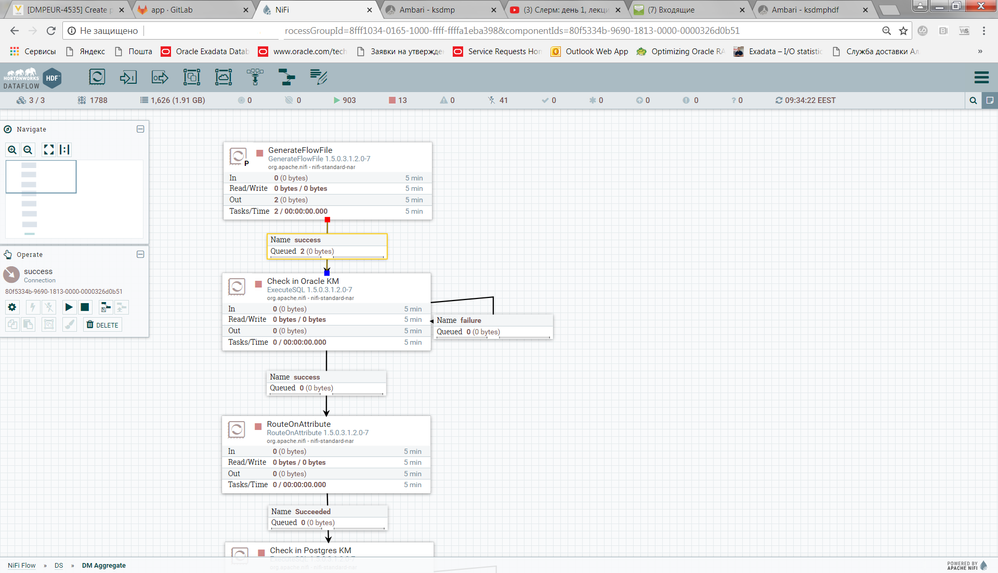Click the Enable lightning icon in Operate

pyautogui.click(x=32, y=307)
